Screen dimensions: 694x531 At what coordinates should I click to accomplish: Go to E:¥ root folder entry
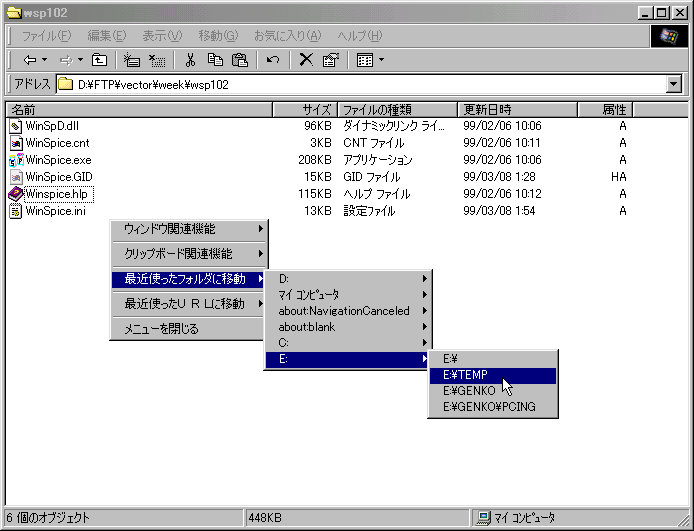pos(493,359)
